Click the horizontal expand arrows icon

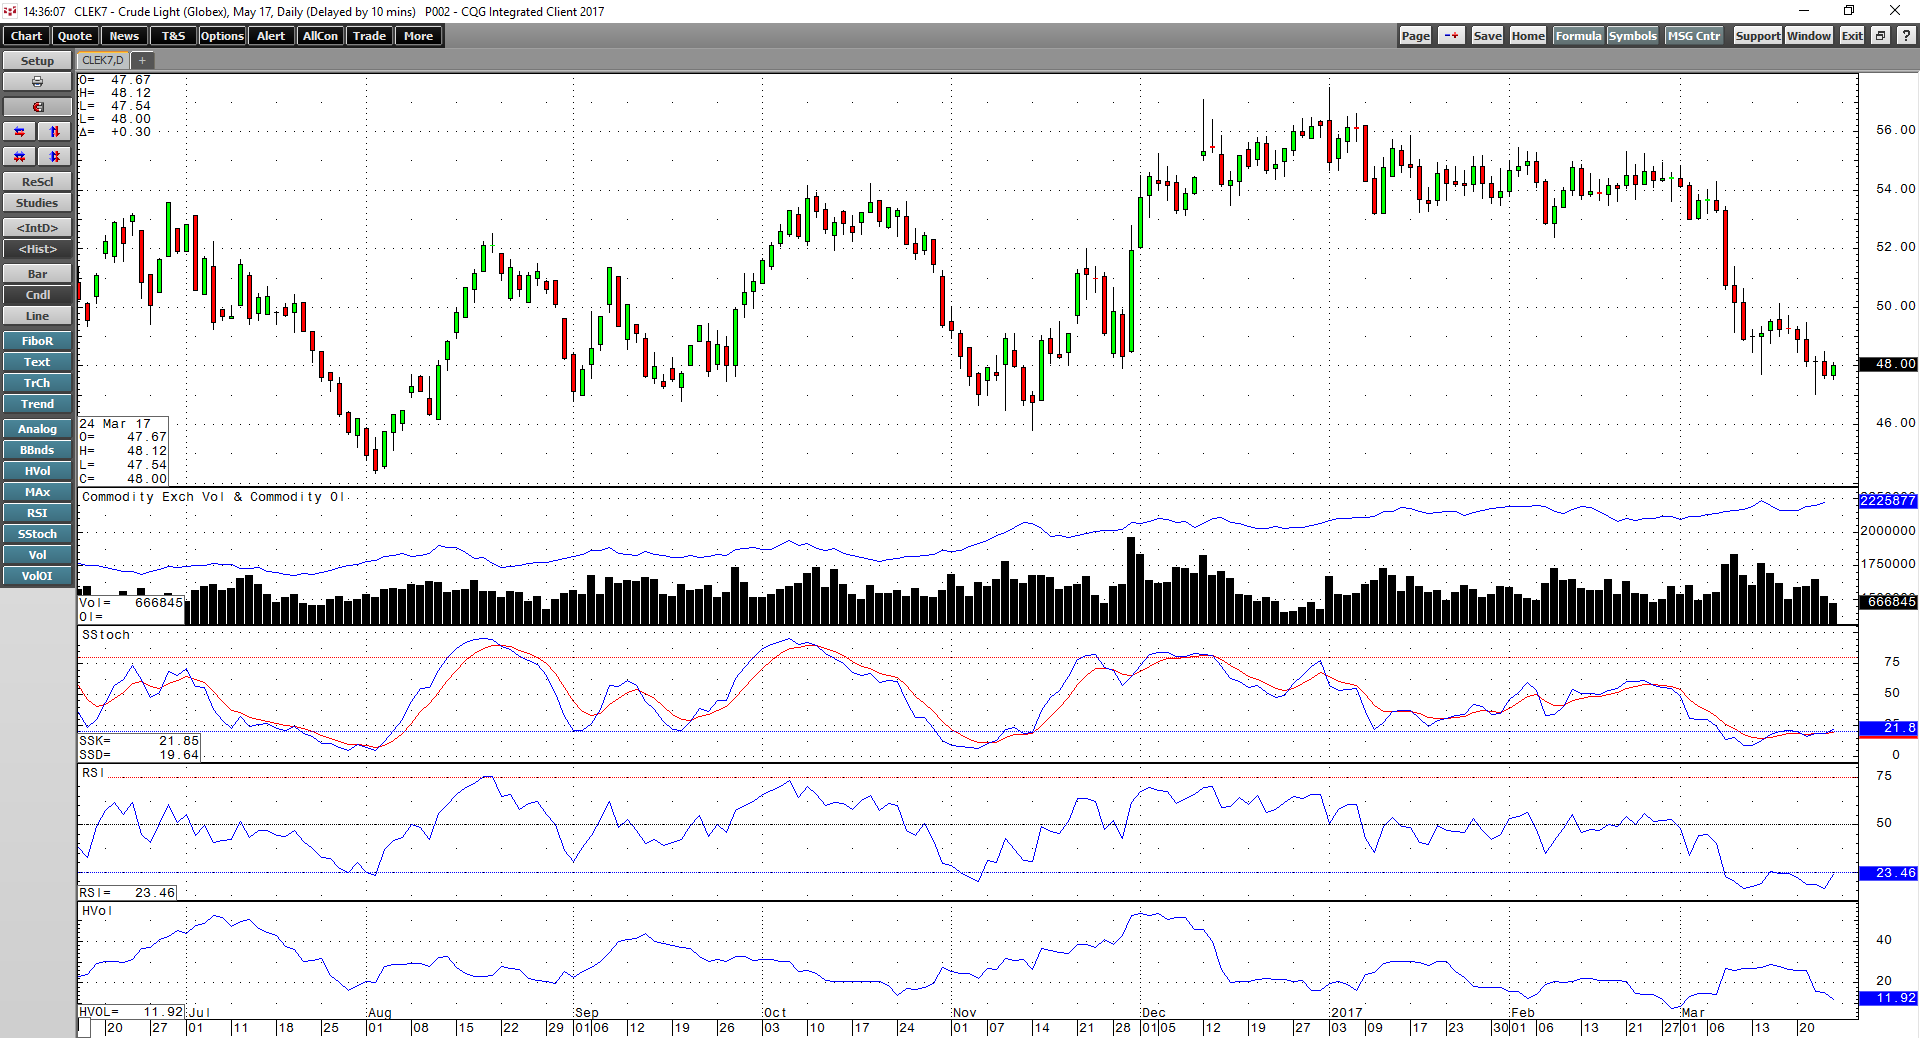pyautogui.click(x=20, y=132)
